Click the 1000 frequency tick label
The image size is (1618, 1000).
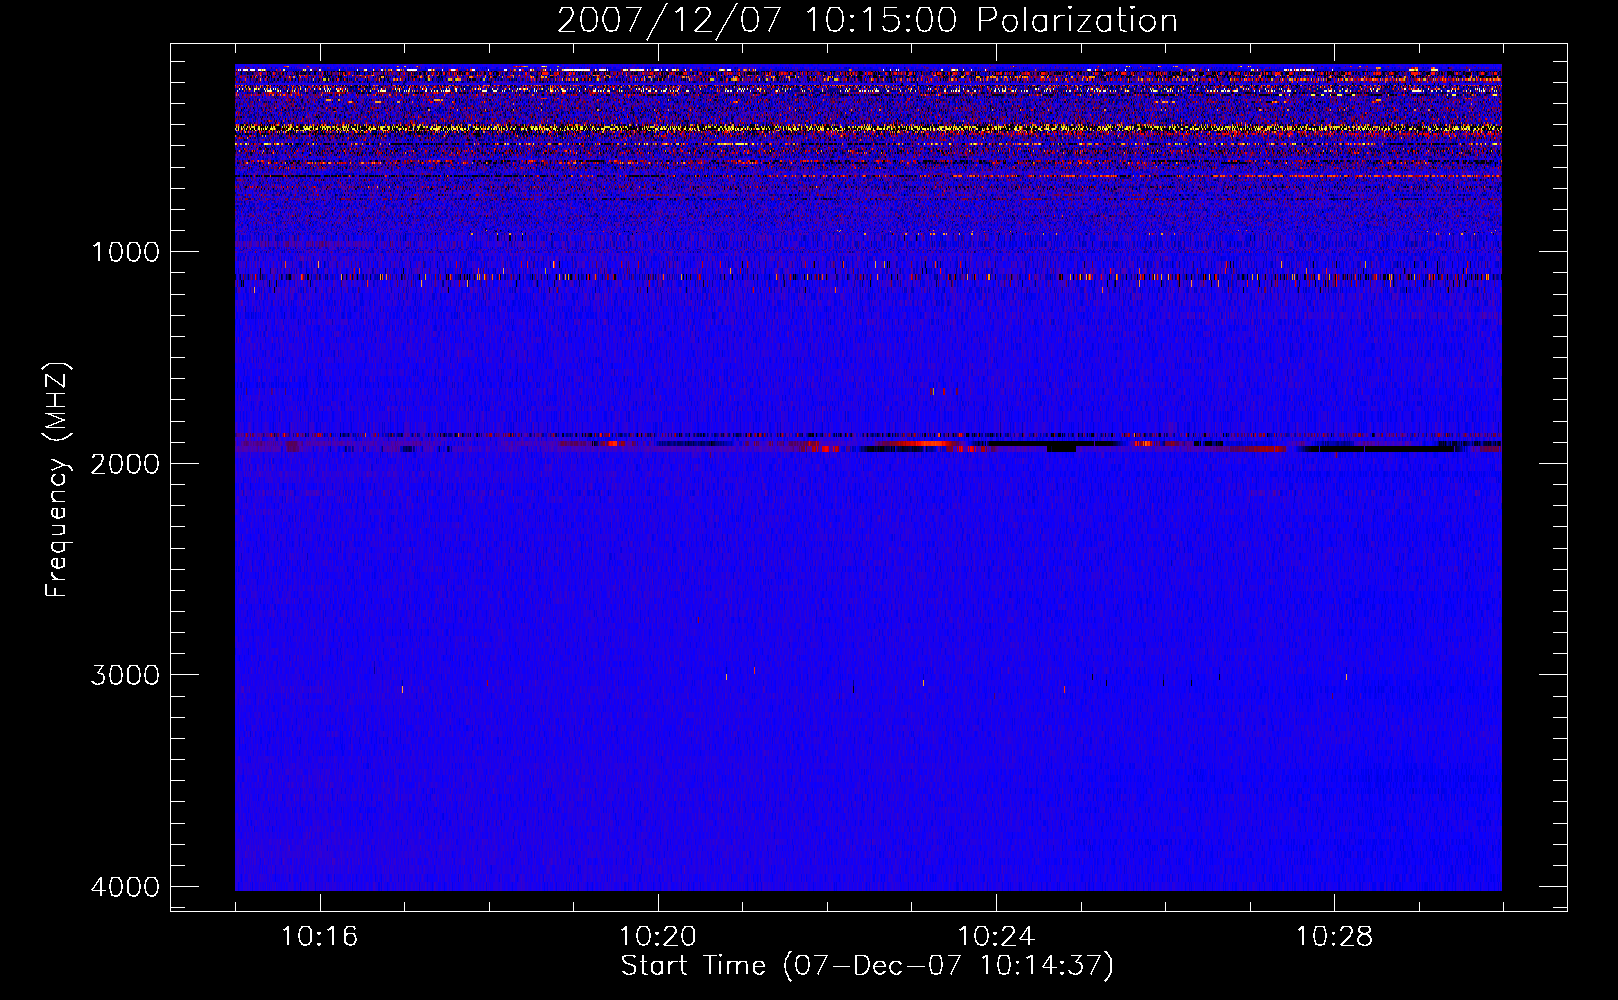(x=125, y=252)
